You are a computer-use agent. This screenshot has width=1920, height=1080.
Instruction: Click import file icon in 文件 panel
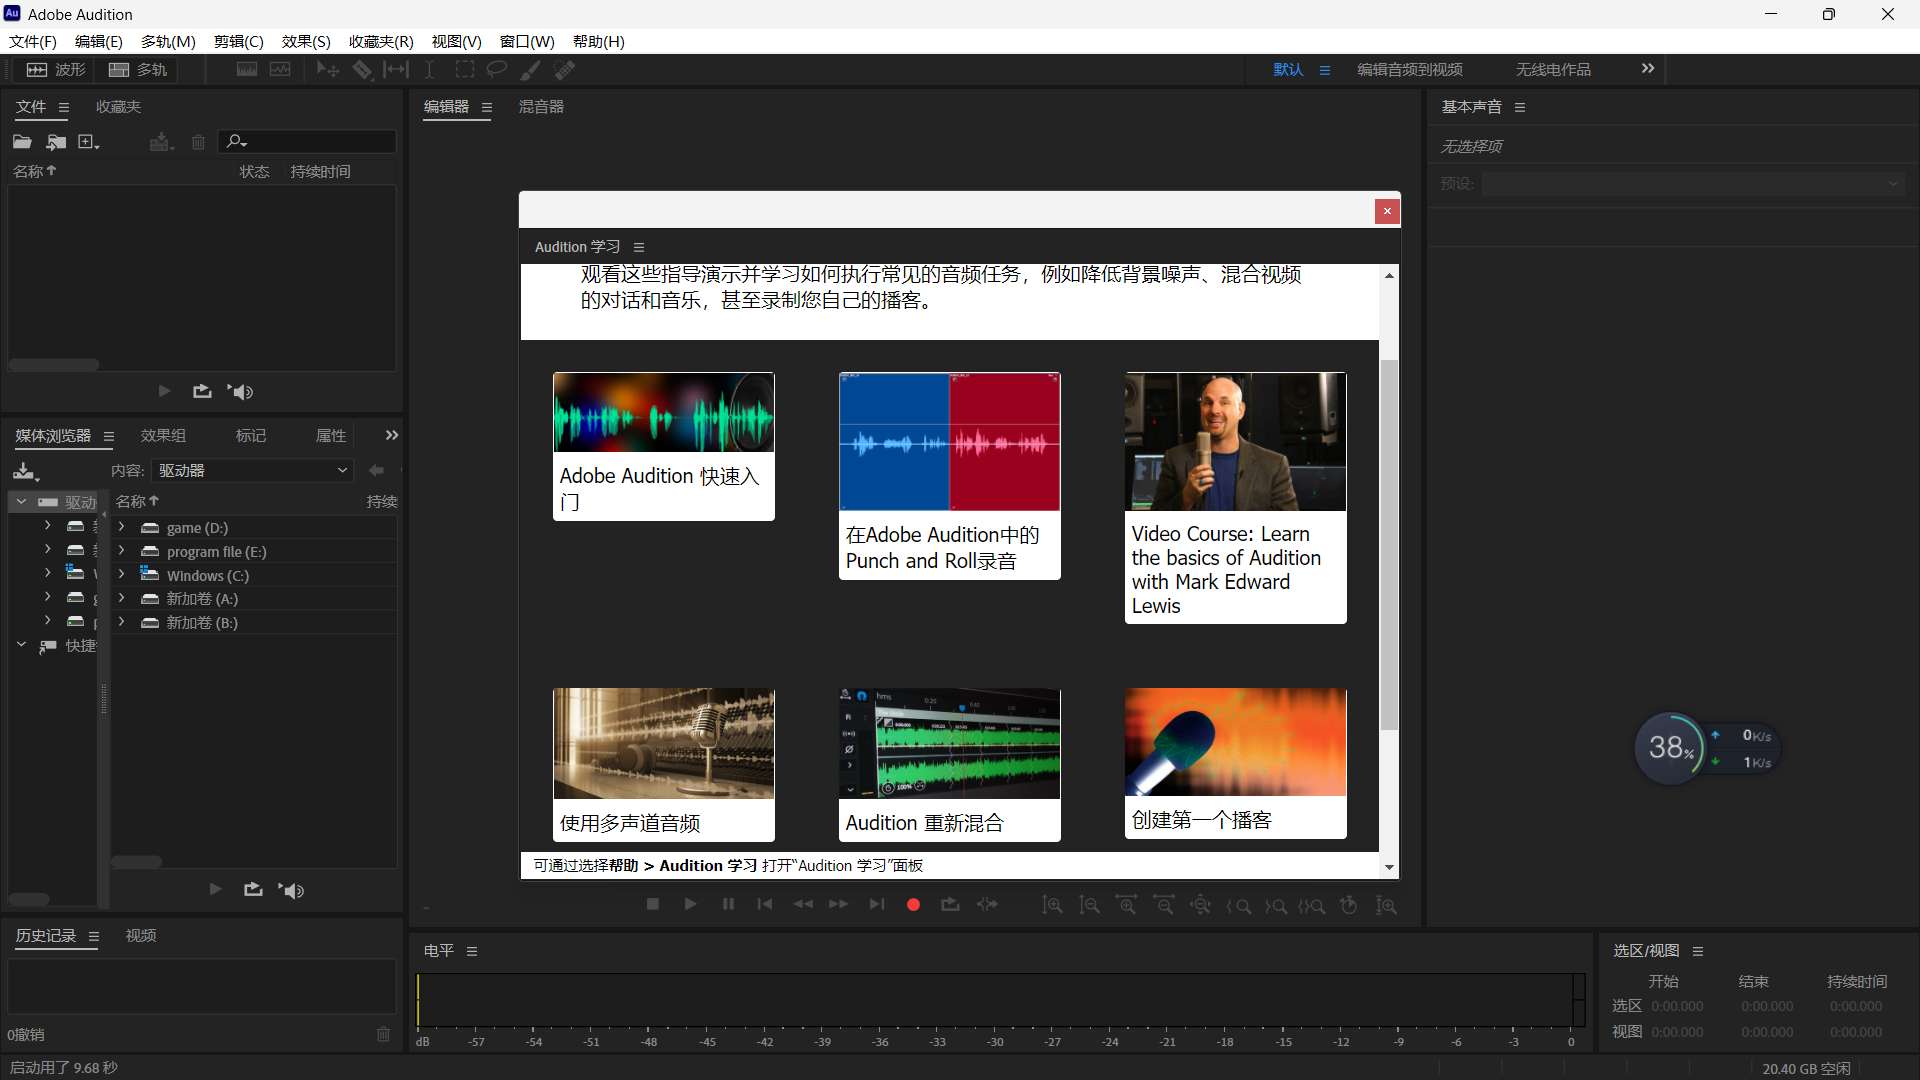tap(56, 142)
